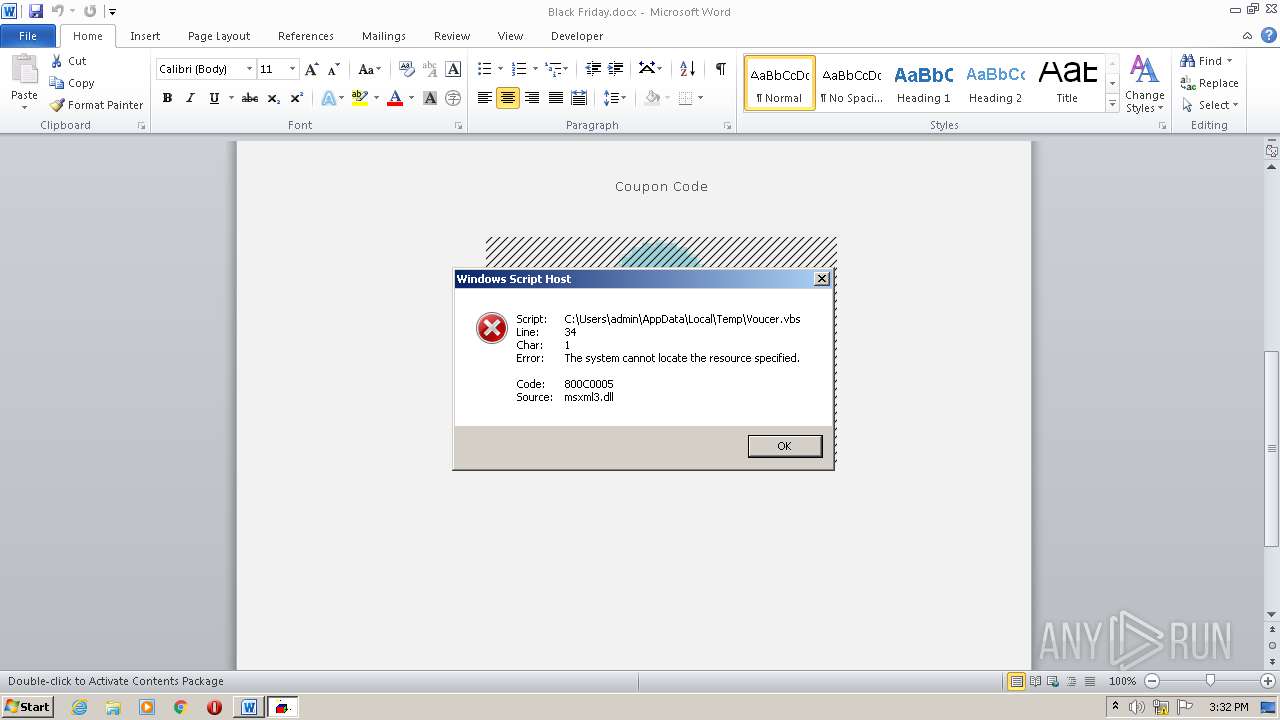
Task: Click the Cut command
Action: coord(68,61)
